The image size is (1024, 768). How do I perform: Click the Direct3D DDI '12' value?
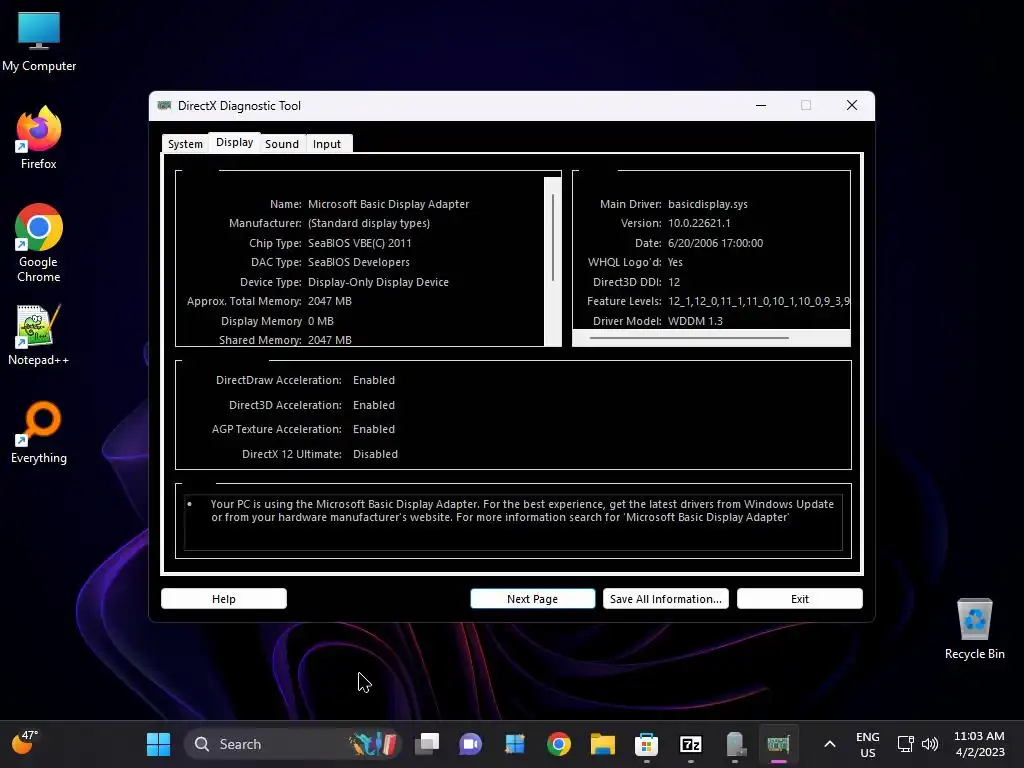674,282
